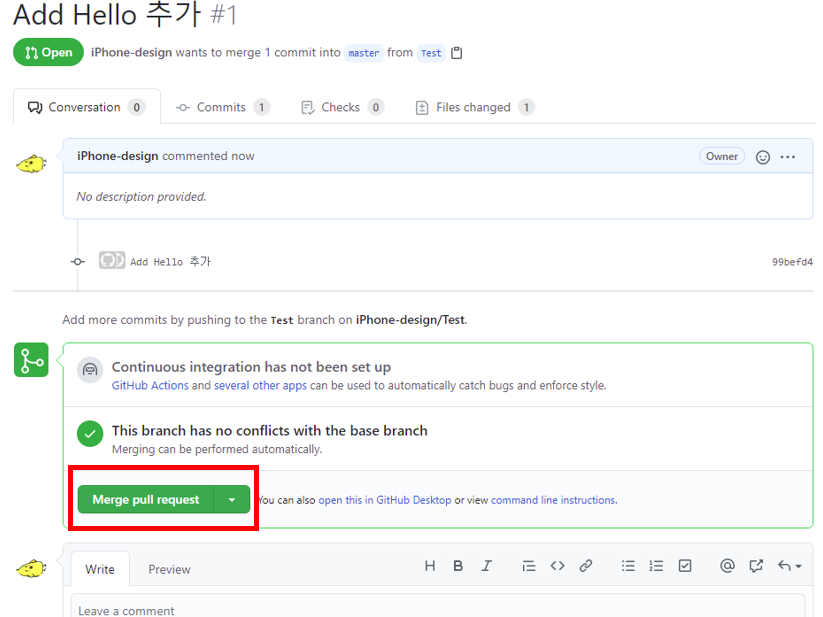This screenshot has width=823, height=617.
Task: Focus the Leave a comment field
Action: tap(438, 607)
